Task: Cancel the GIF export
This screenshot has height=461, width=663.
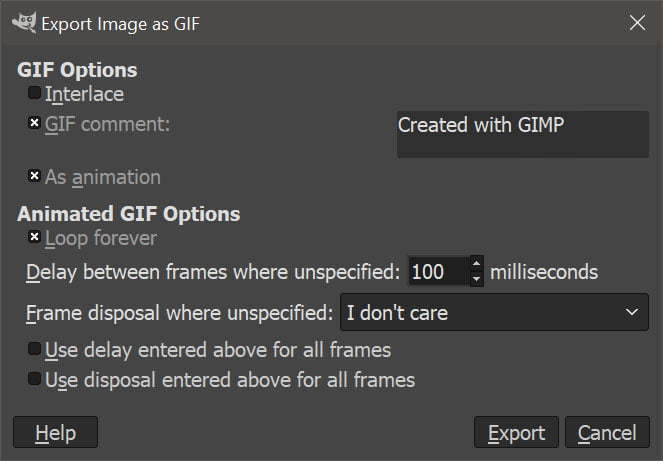Action: pyautogui.click(x=607, y=432)
